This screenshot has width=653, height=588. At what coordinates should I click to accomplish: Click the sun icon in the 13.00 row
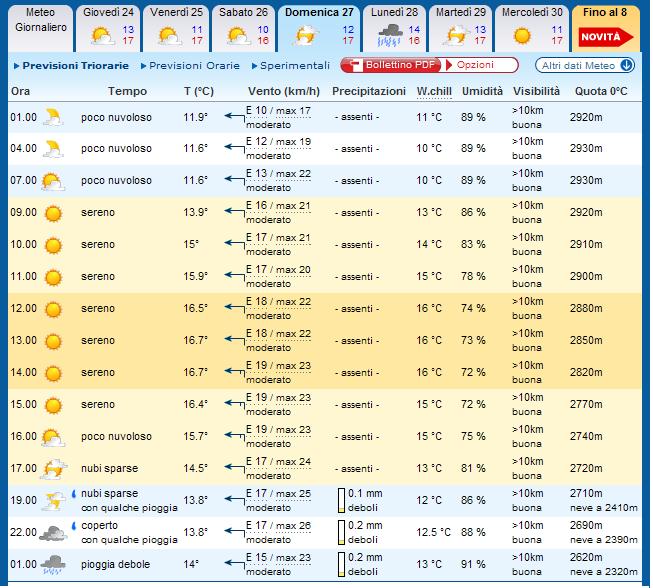point(53,341)
